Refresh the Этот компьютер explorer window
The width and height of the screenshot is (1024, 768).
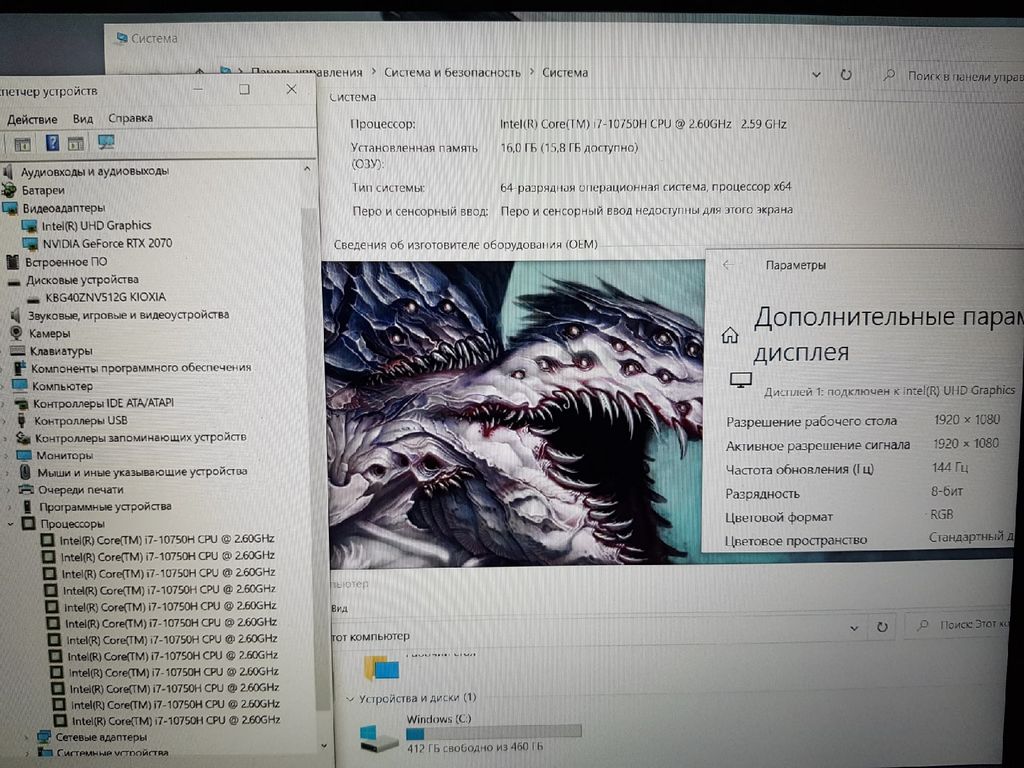point(882,627)
